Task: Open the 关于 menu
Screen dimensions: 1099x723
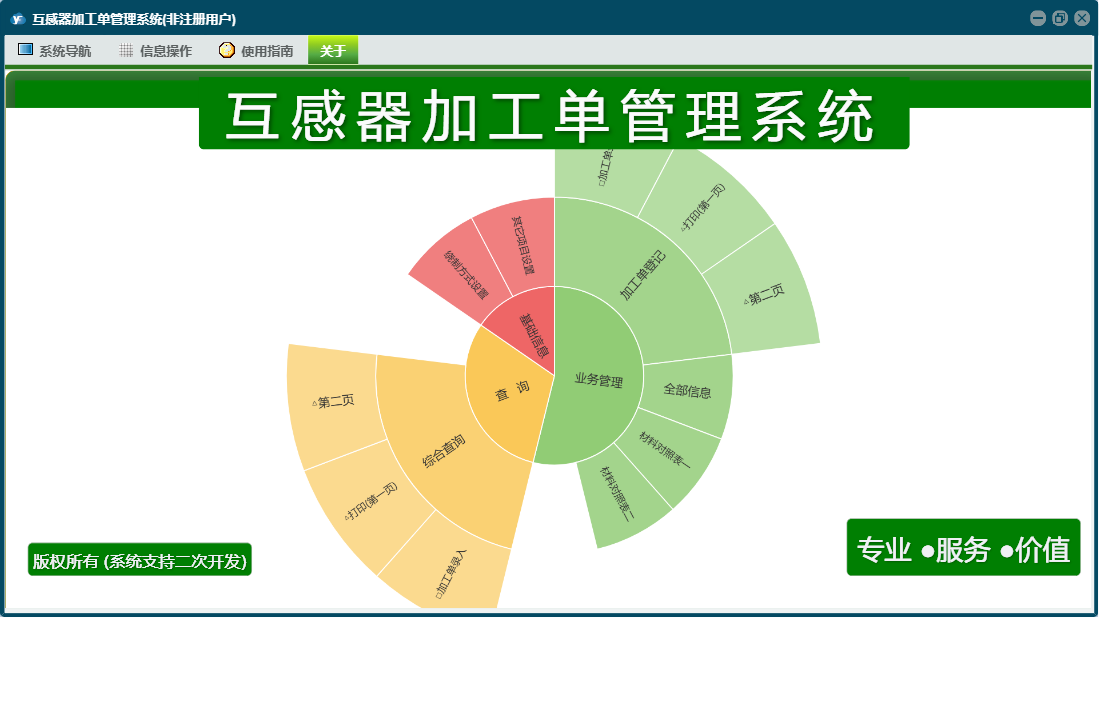Action: tap(333, 50)
